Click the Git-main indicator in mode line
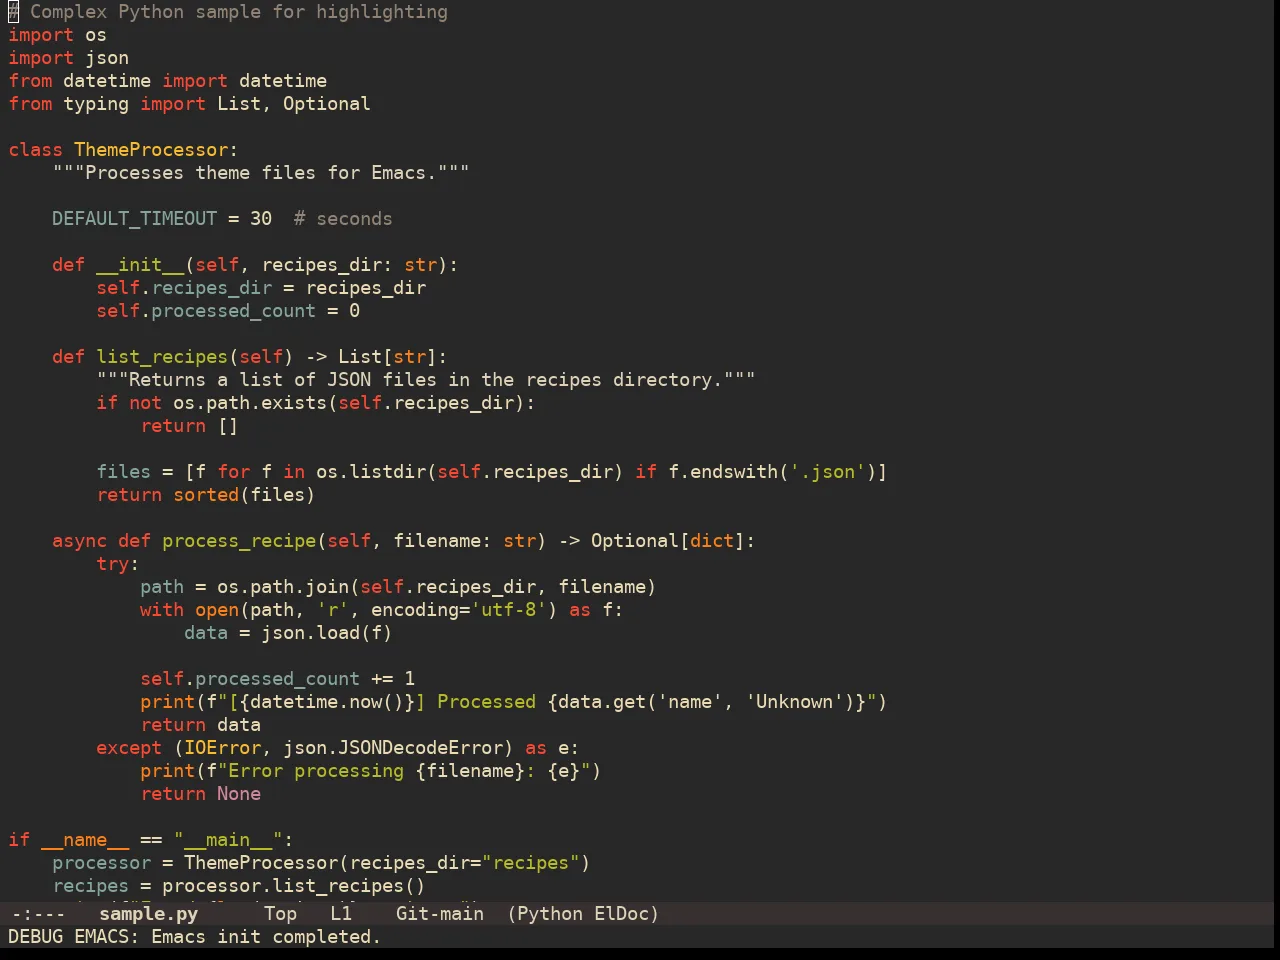 pos(439,913)
